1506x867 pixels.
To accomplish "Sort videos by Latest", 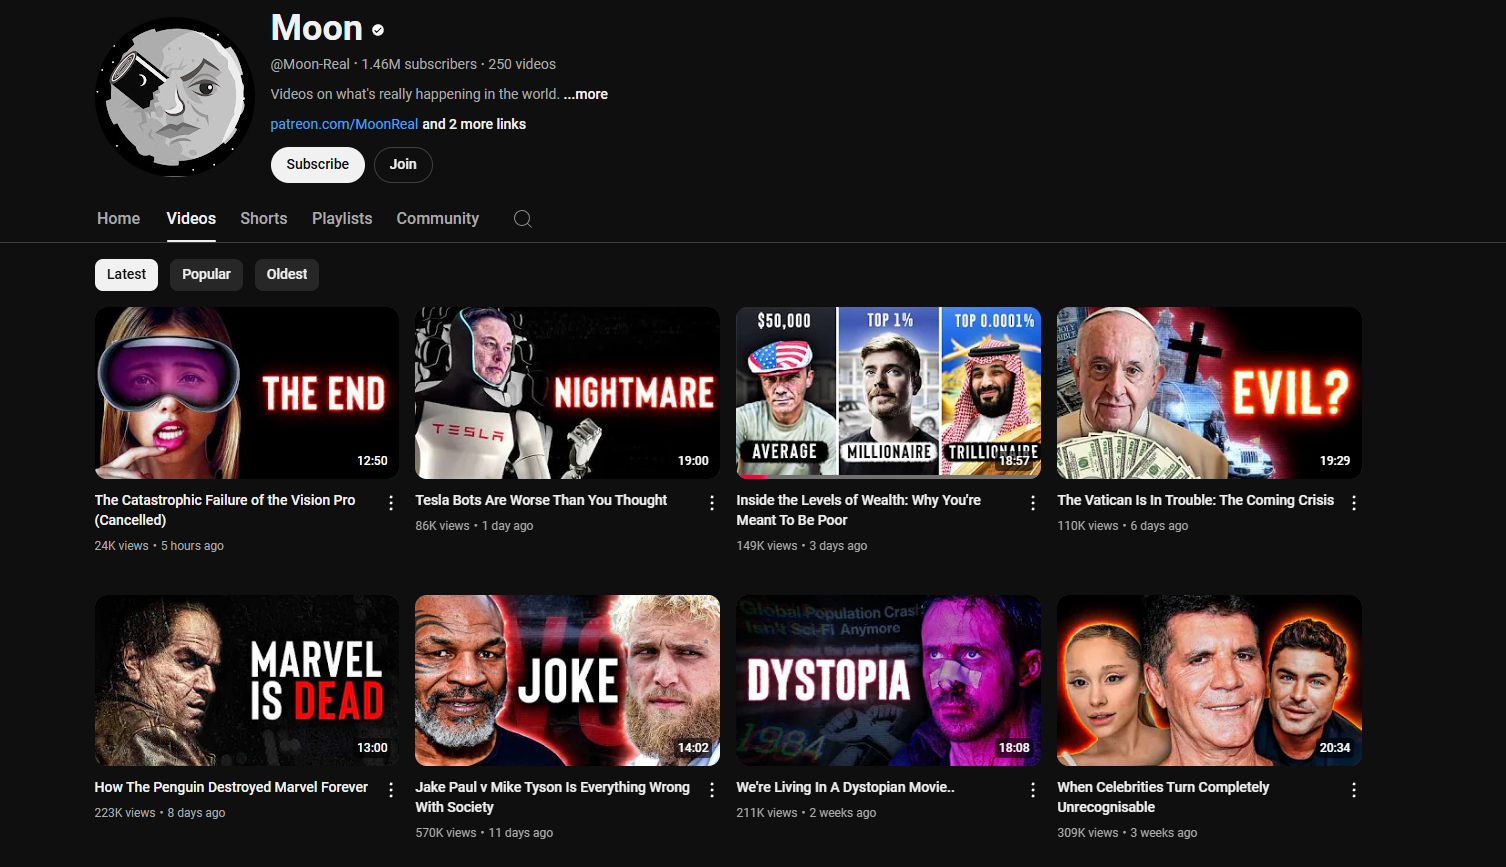I will [x=126, y=275].
